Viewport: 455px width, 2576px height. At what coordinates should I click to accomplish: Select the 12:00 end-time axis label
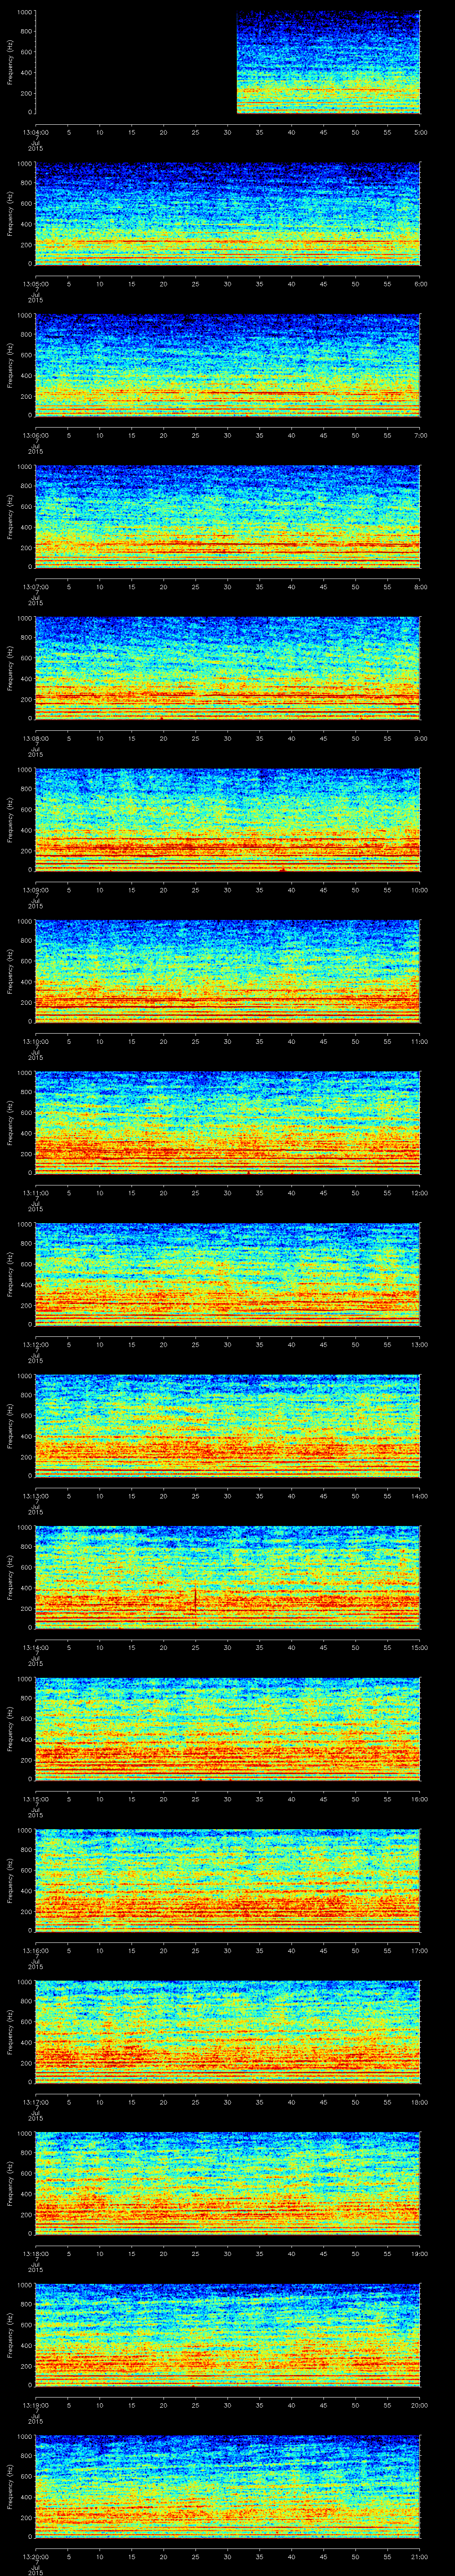pyautogui.click(x=419, y=1193)
